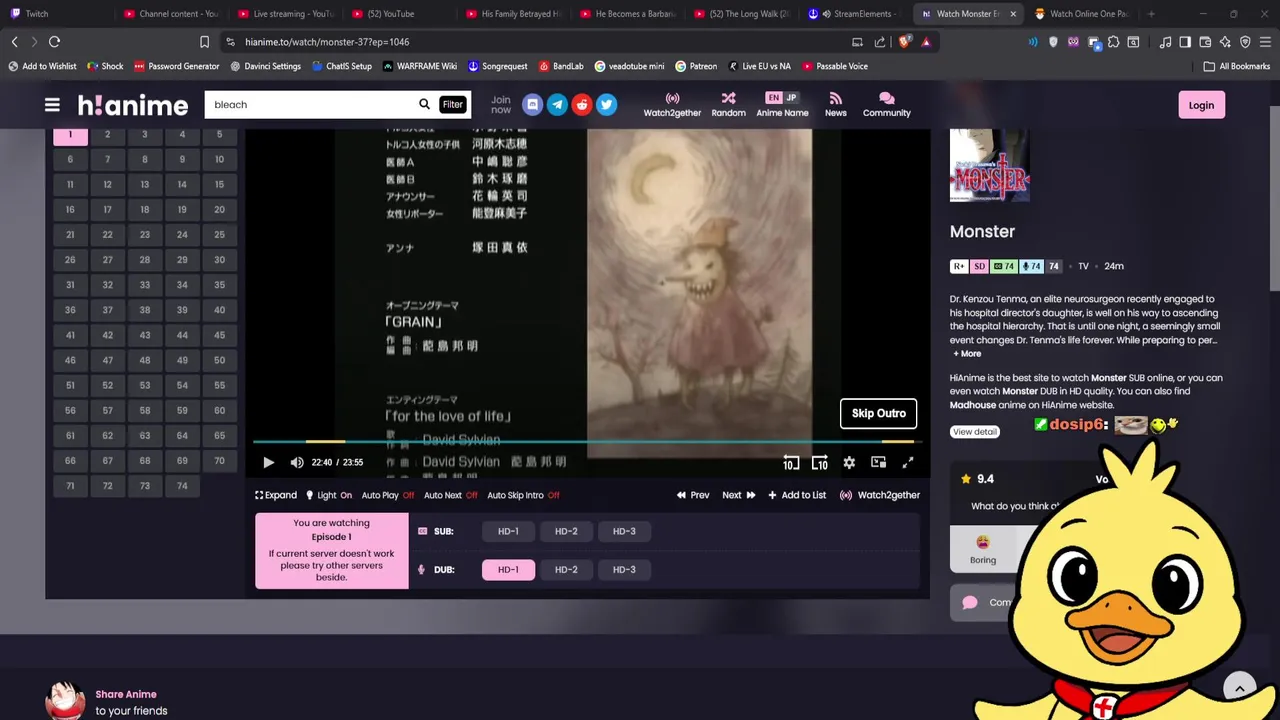The image size is (1280, 720).
Task: Switch anime name language EN/JP toggle
Action: point(782,98)
